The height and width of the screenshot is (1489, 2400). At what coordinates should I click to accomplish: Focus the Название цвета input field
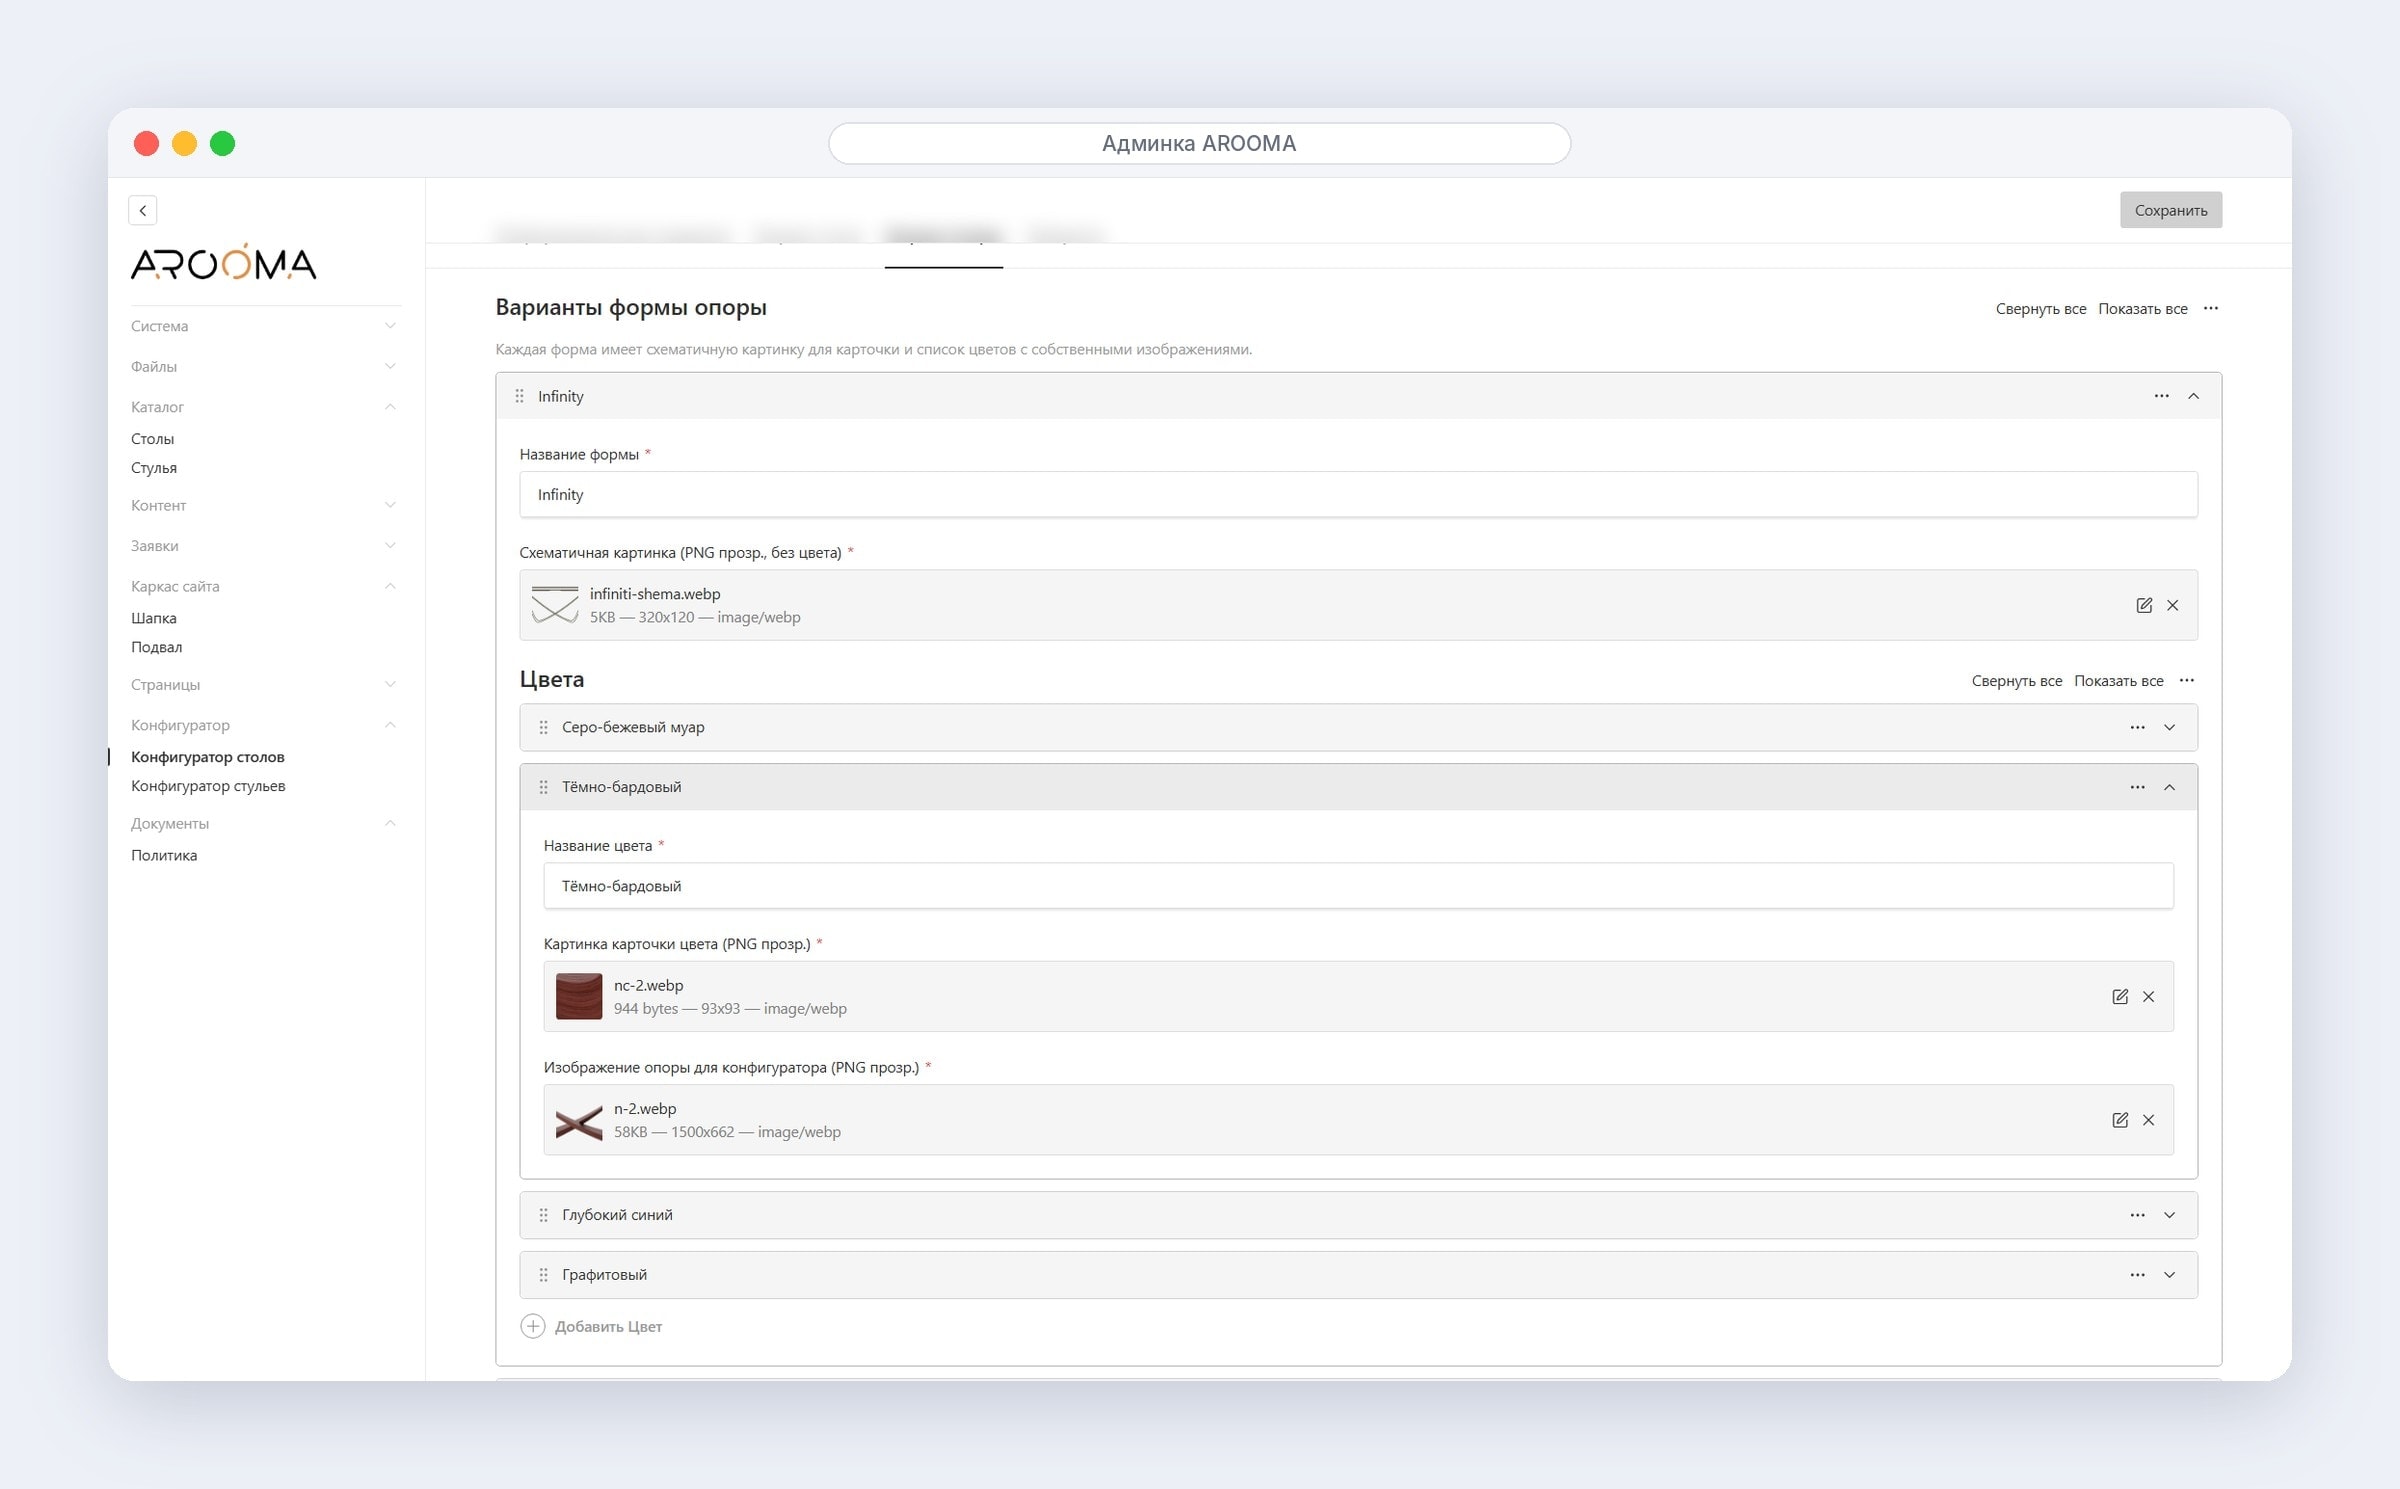(1358, 885)
